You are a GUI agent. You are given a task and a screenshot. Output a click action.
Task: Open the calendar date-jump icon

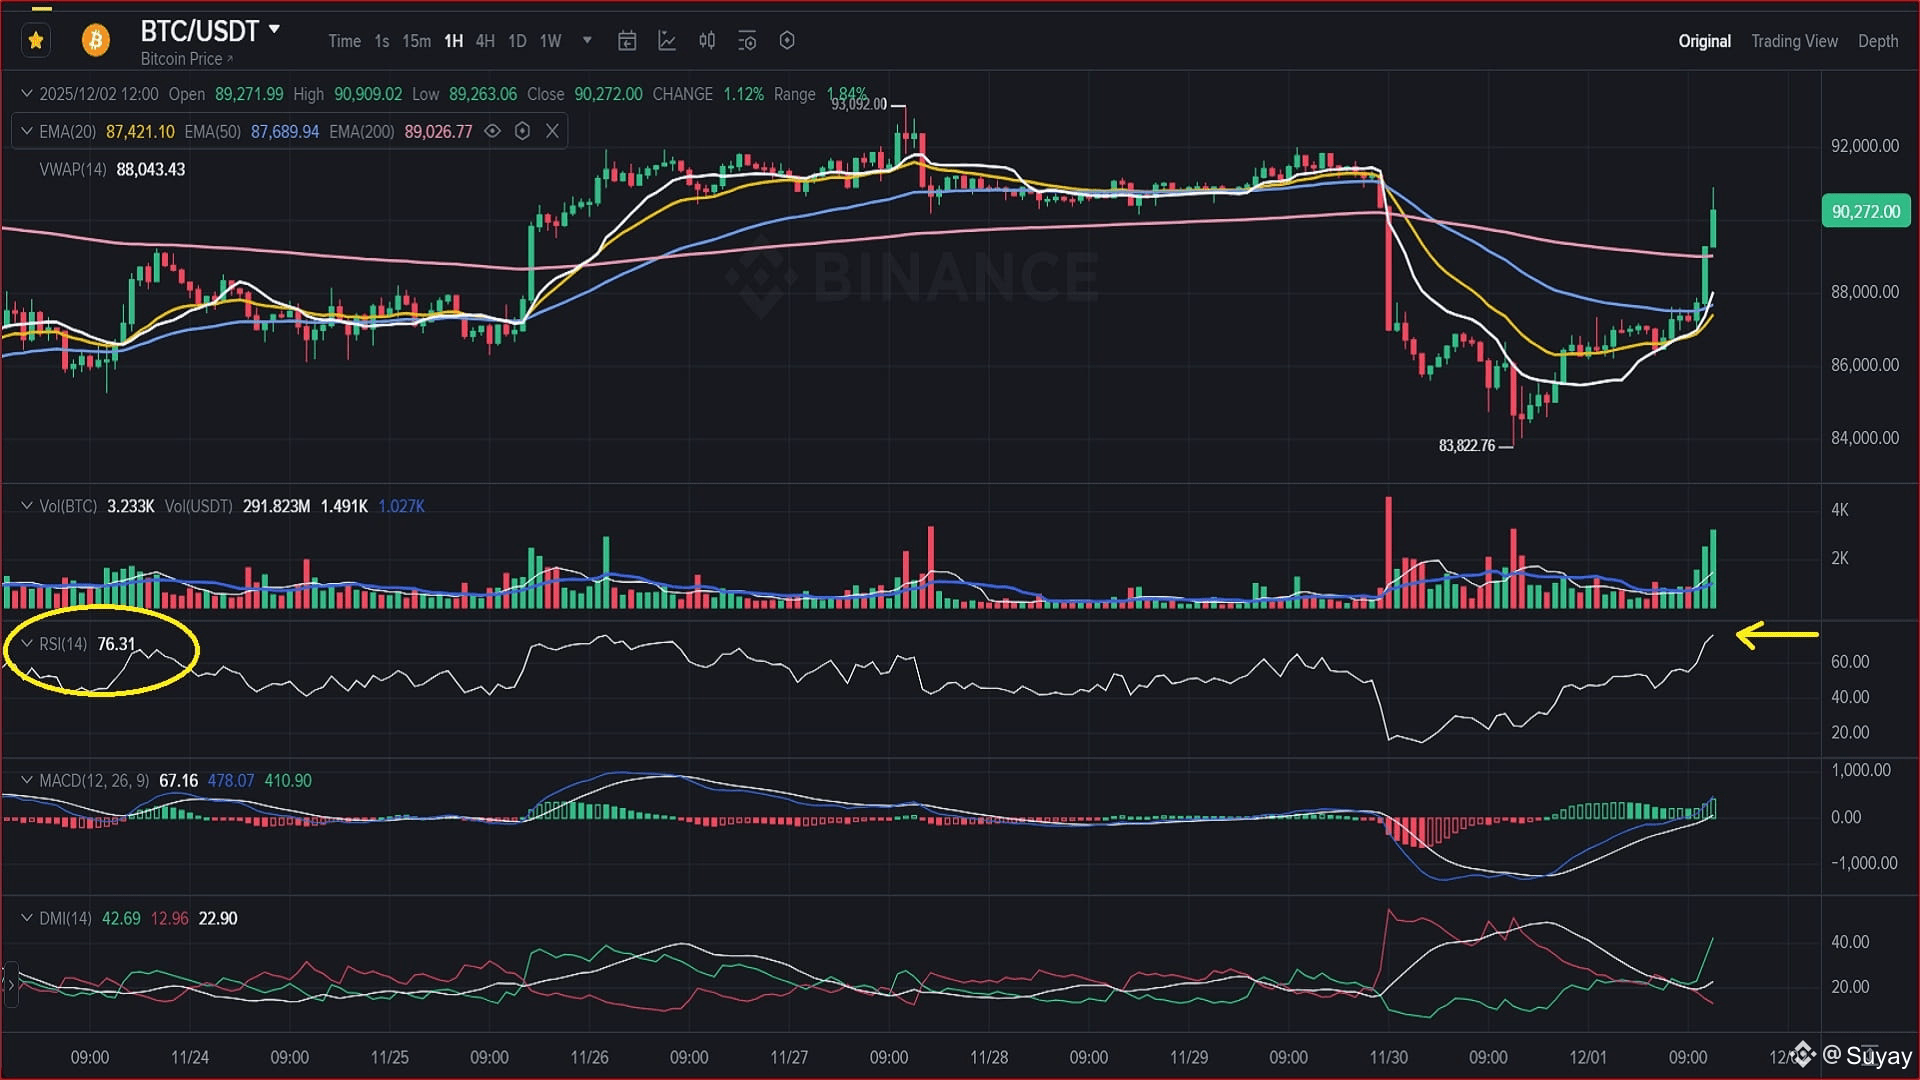[627, 41]
